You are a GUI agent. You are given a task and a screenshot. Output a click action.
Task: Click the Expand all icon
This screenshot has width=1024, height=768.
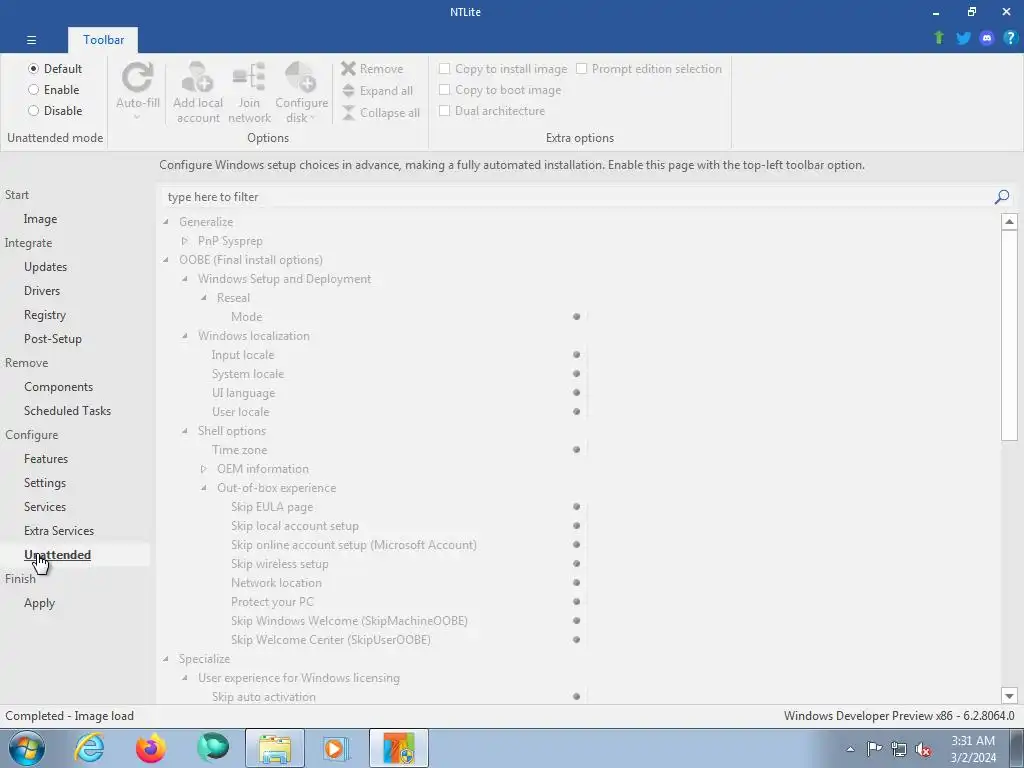[349, 91]
